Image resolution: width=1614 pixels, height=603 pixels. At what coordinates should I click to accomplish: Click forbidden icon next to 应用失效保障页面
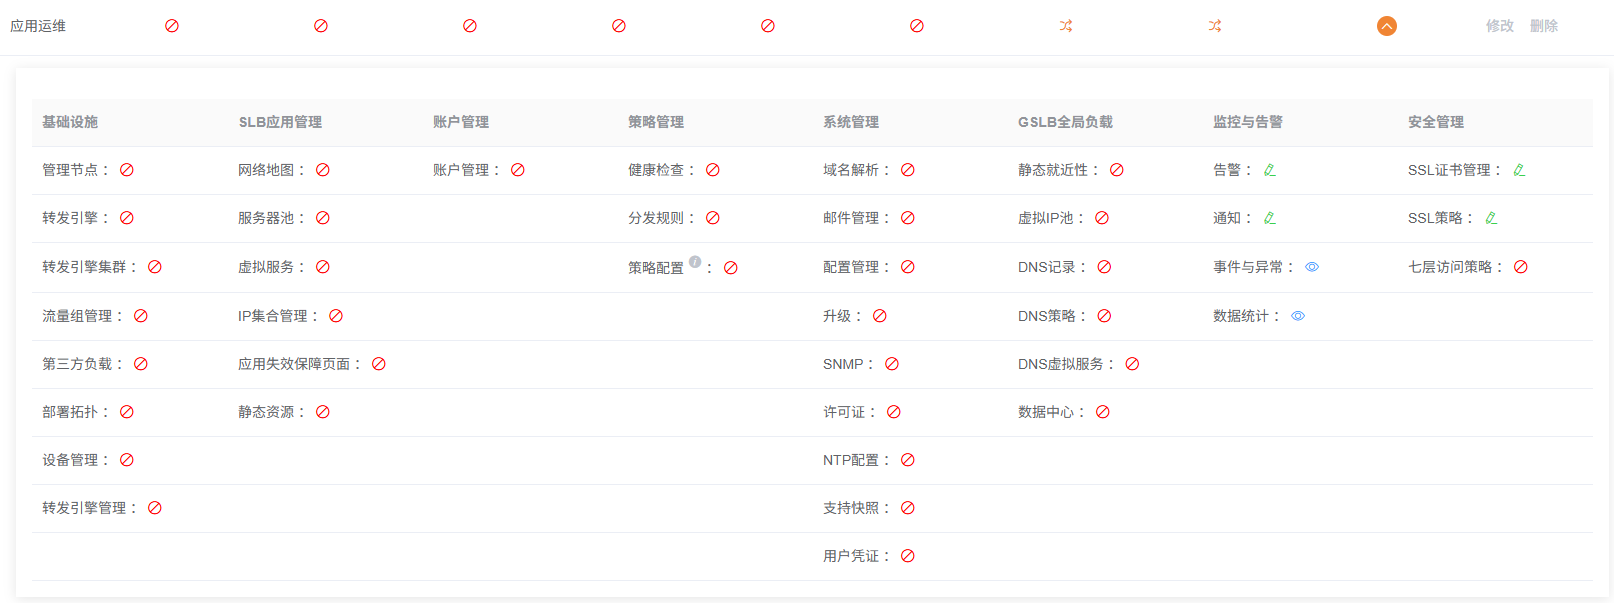379,364
